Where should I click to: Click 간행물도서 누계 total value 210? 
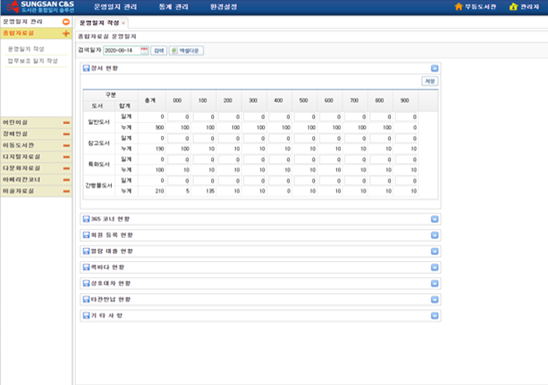[x=160, y=191]
